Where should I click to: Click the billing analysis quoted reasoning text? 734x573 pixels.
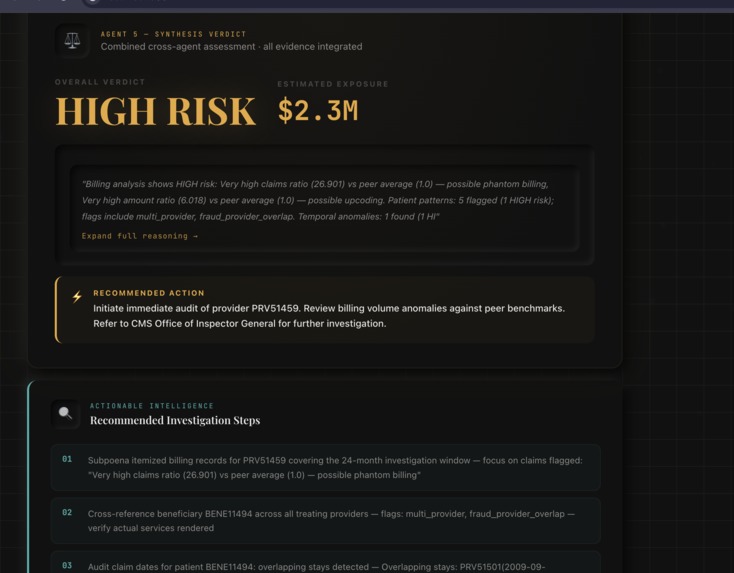point(317,200)
